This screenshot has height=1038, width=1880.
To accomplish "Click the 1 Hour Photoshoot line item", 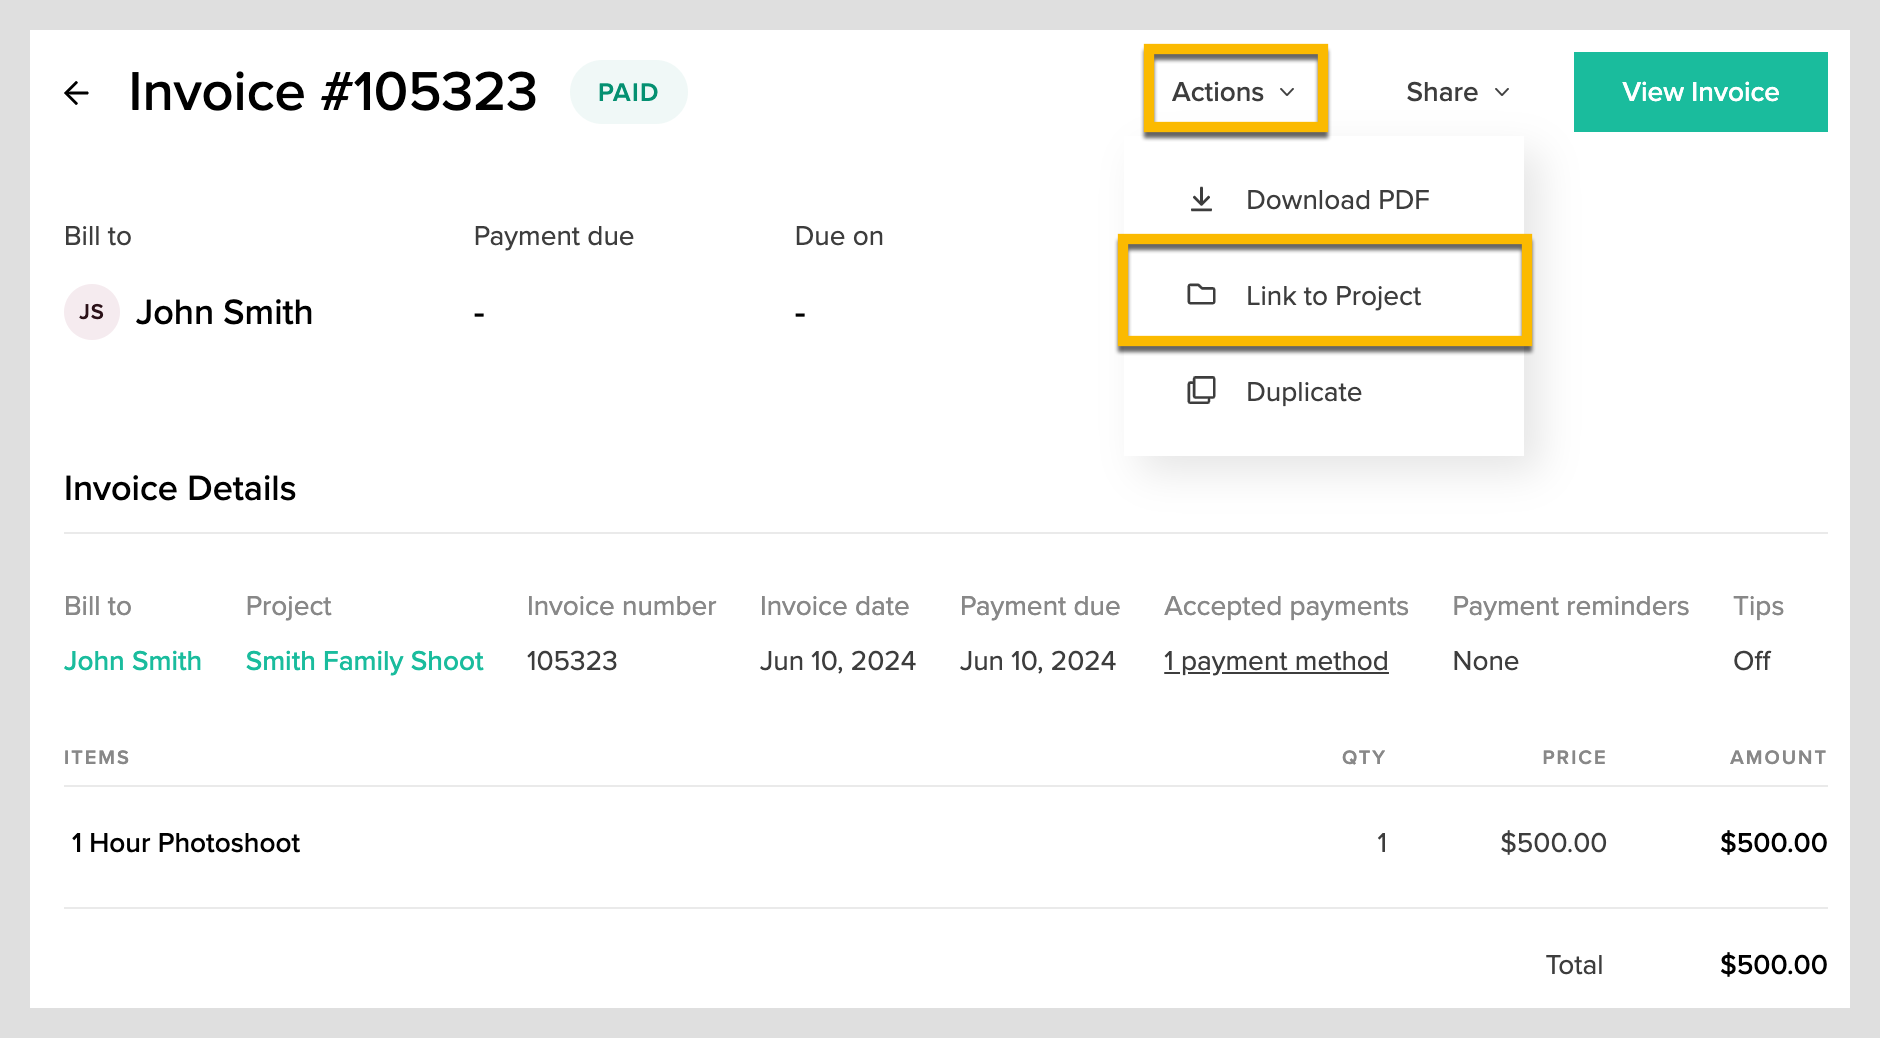I will (186, 843).
